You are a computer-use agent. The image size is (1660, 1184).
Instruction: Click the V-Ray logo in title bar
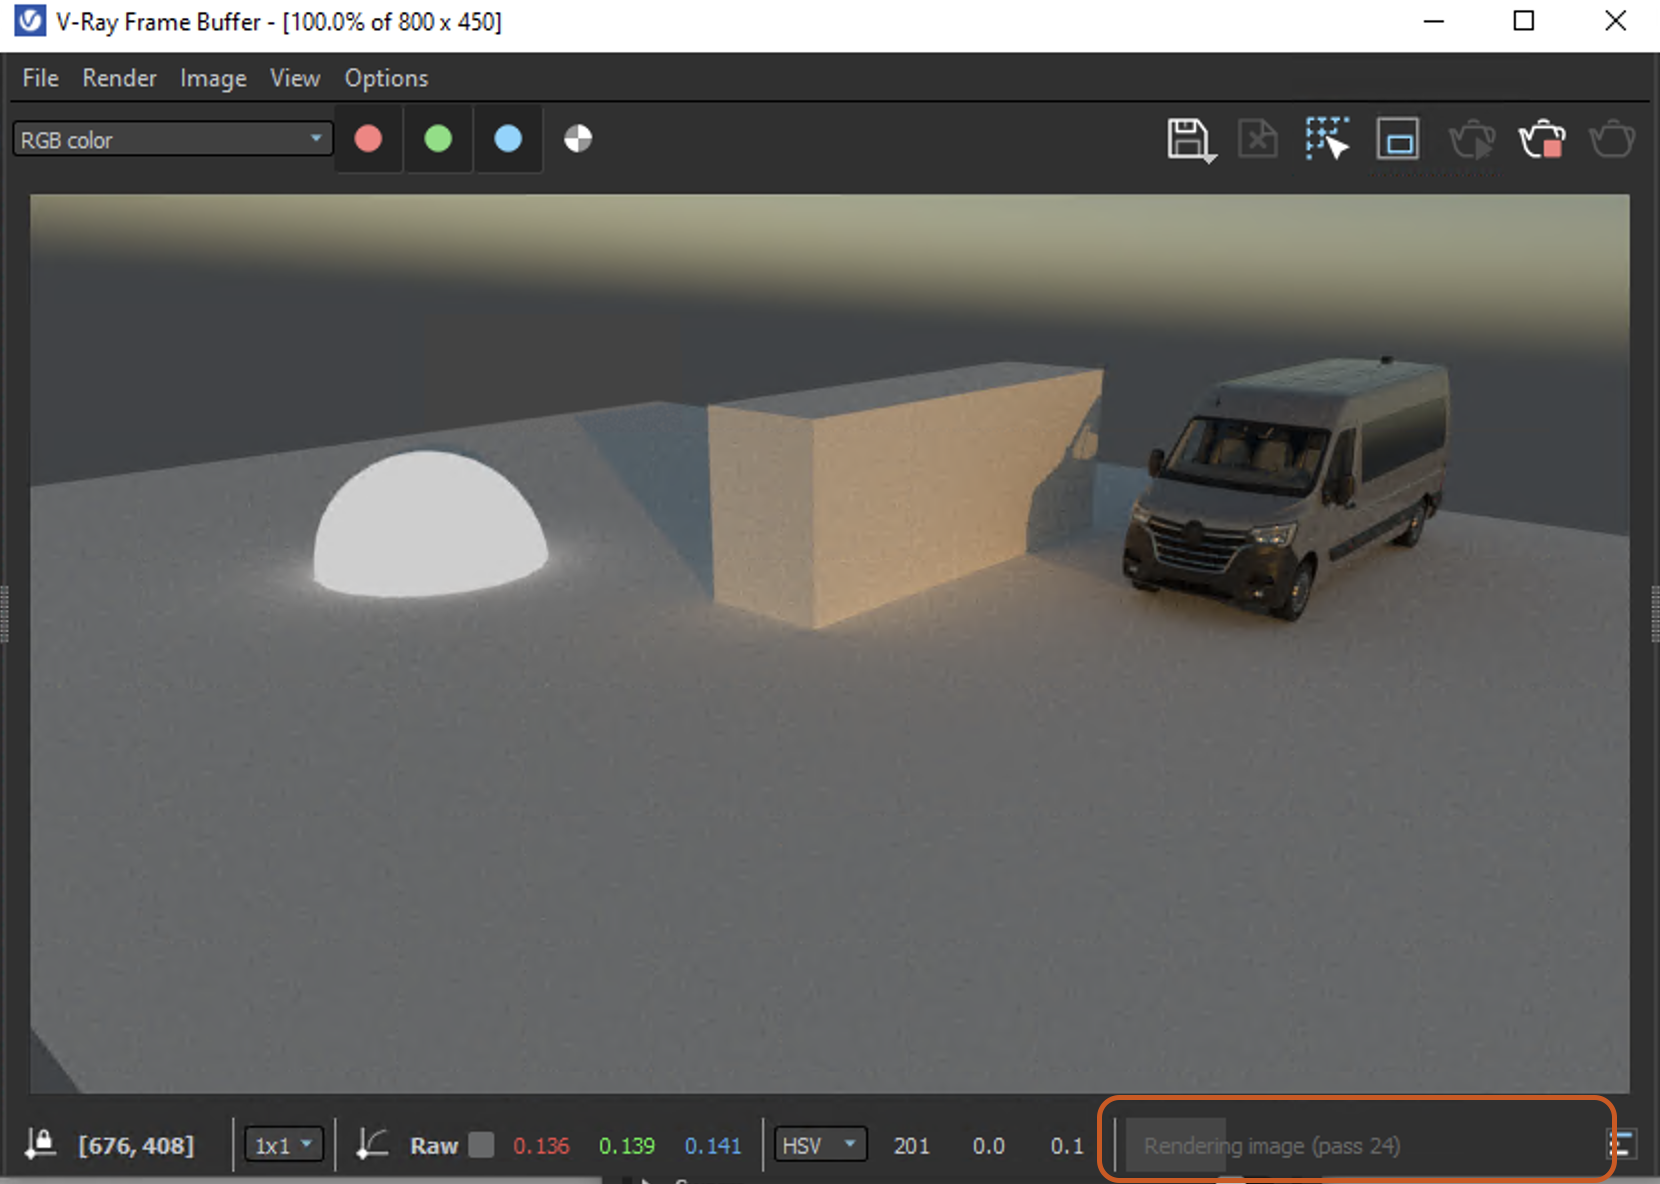point(30,21)
